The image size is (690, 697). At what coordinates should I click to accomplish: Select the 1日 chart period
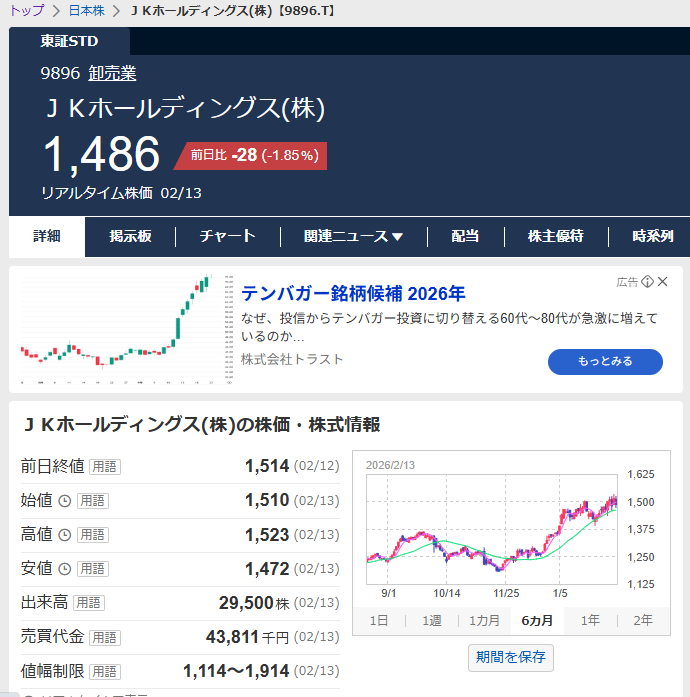pos(379,620)
